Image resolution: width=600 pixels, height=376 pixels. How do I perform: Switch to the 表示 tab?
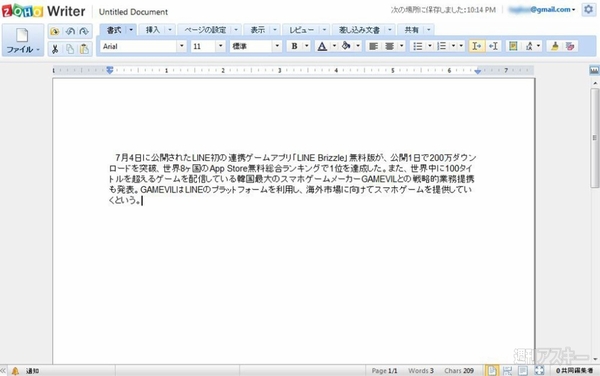[258, 30]
